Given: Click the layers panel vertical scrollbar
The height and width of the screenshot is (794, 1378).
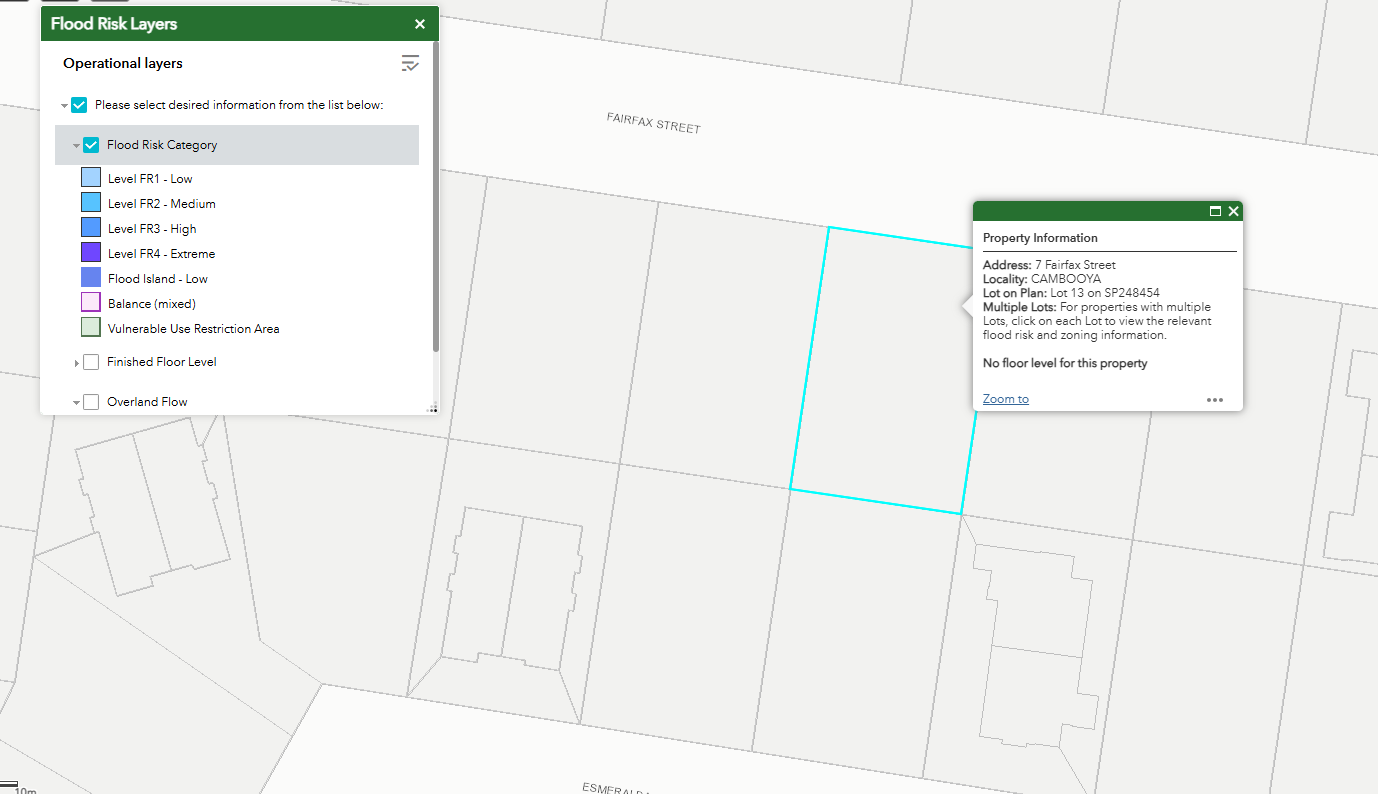Looking at the screenshot, I should tap(435, 200).
